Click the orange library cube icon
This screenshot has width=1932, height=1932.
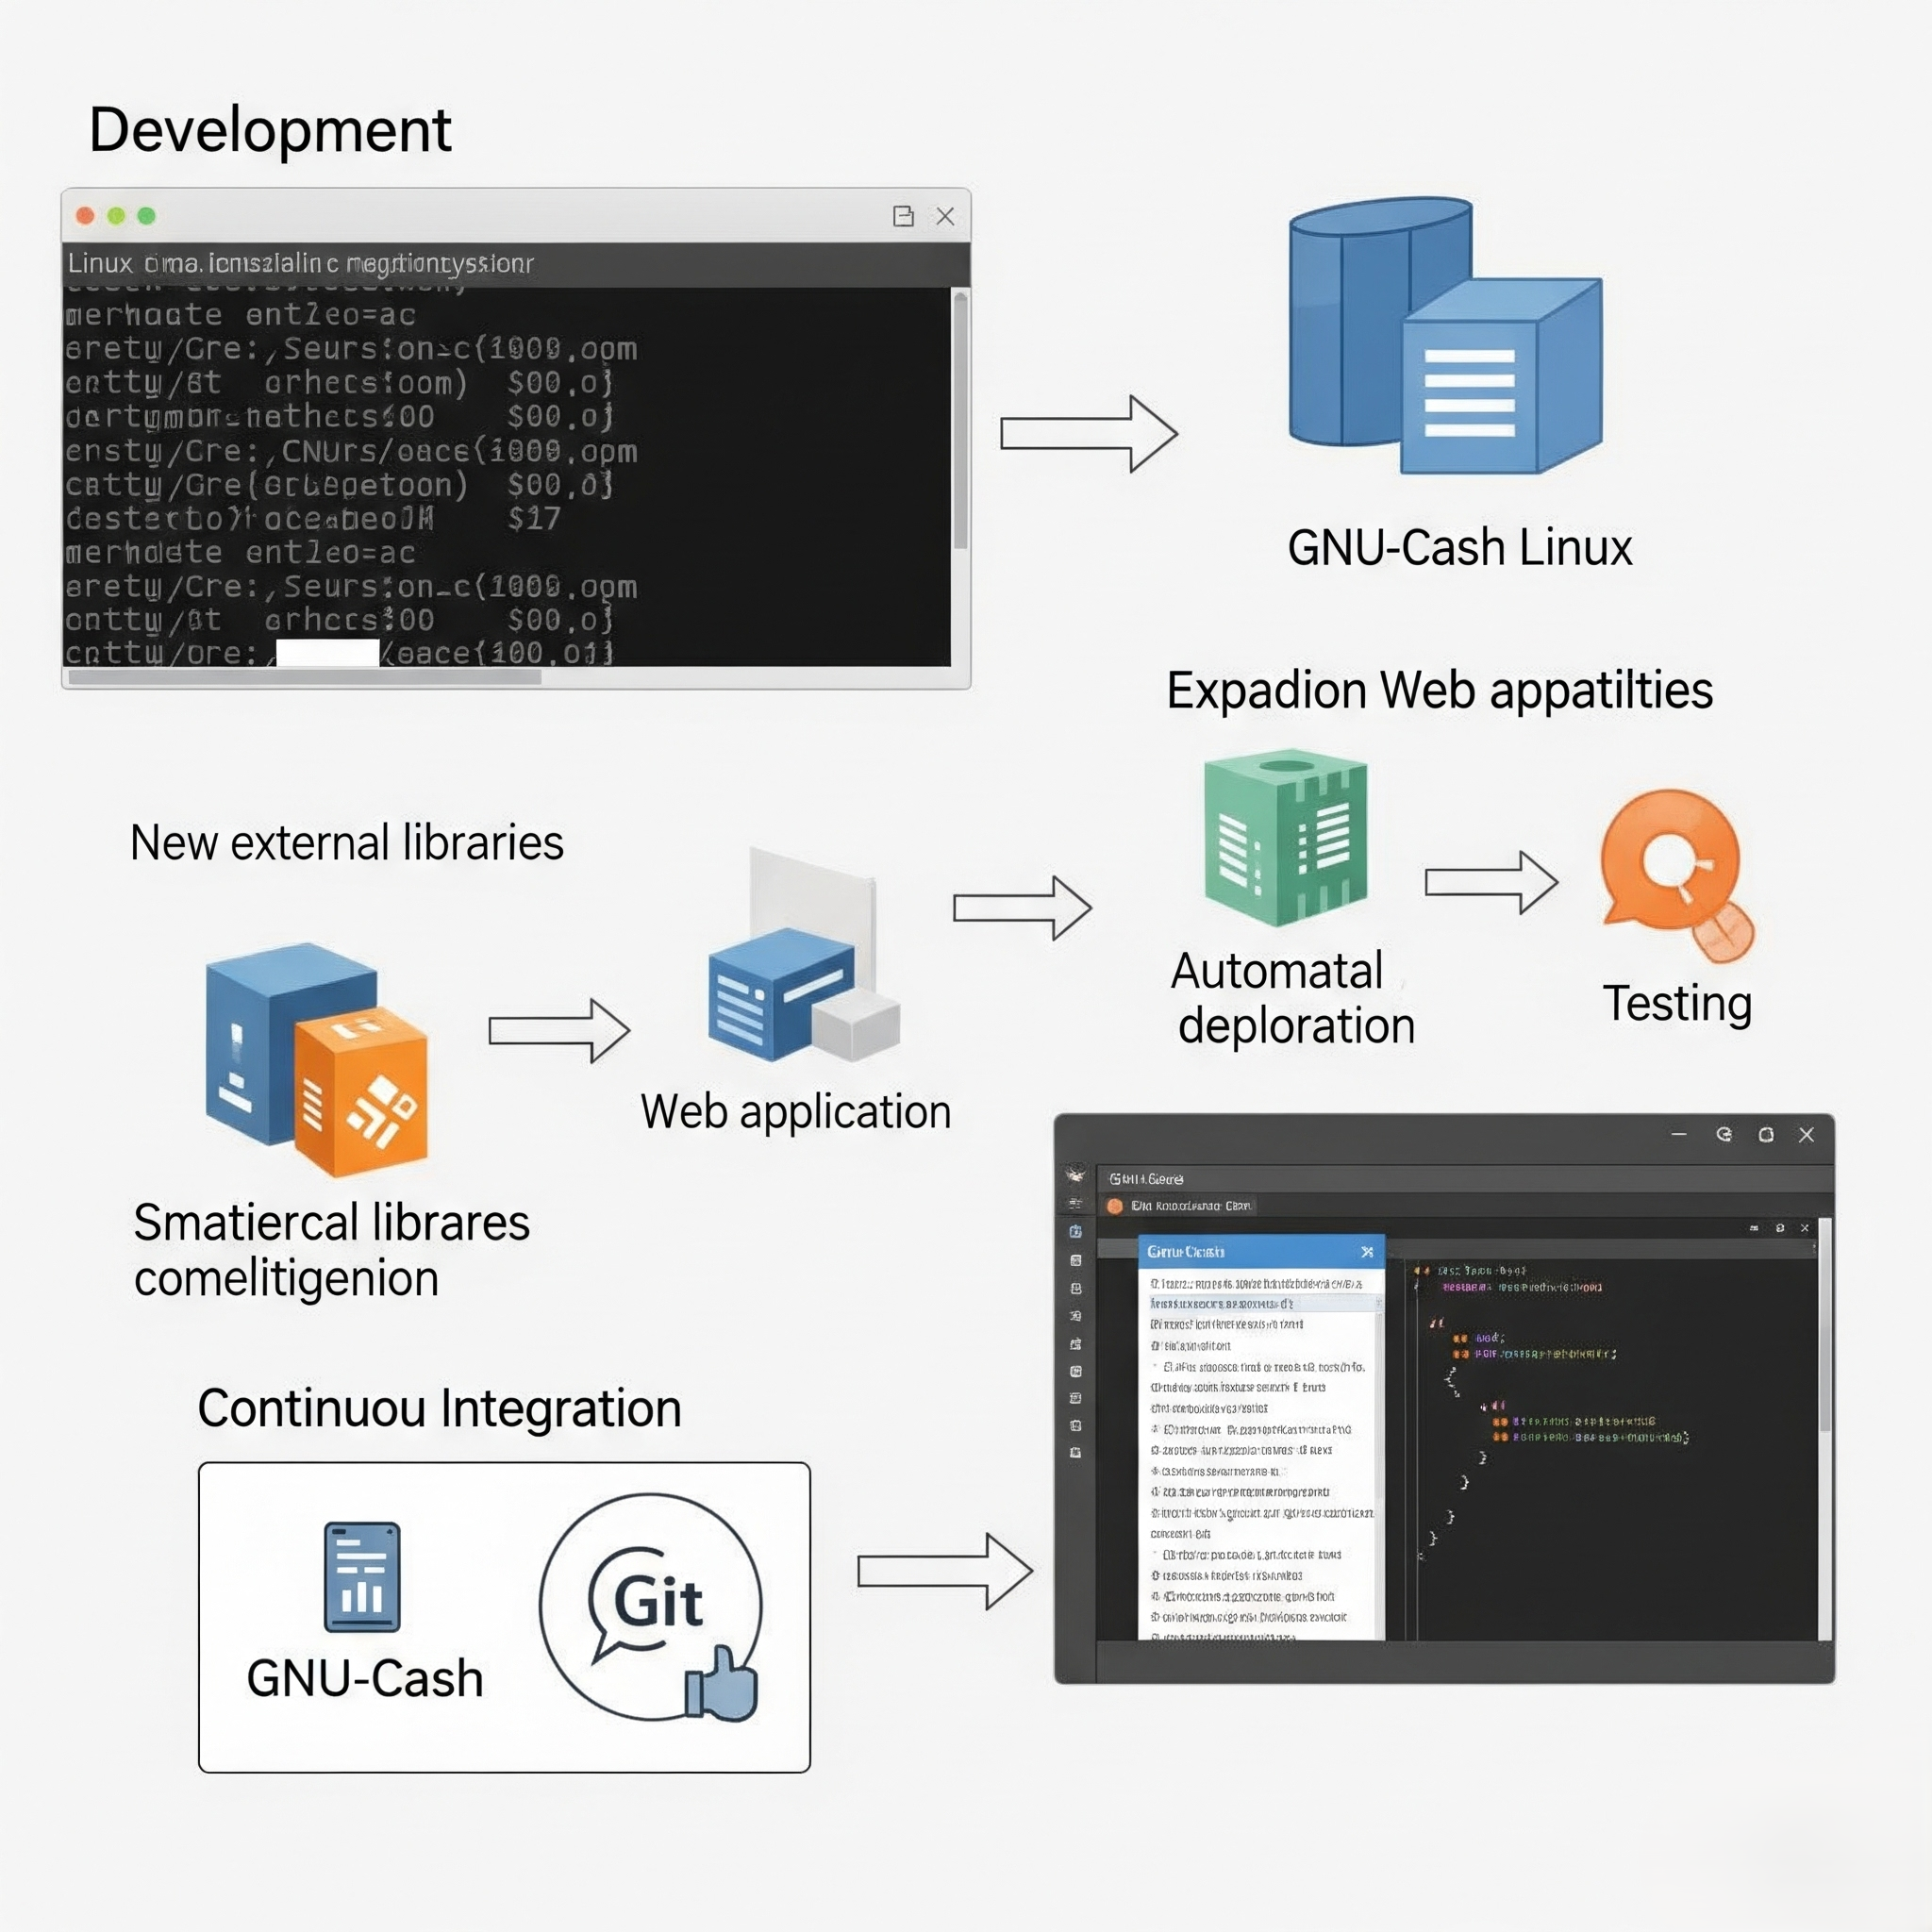[362, 1092]
